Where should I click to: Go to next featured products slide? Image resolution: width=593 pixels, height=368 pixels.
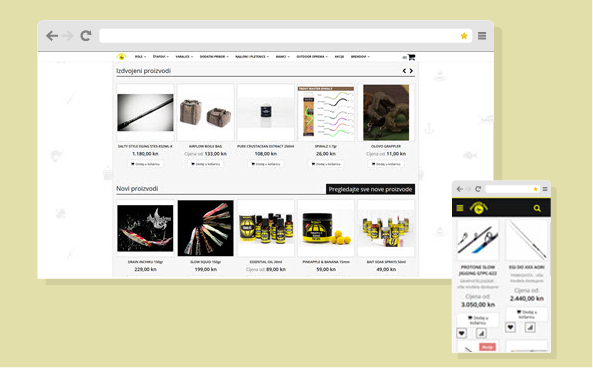[x=411, y=71]
